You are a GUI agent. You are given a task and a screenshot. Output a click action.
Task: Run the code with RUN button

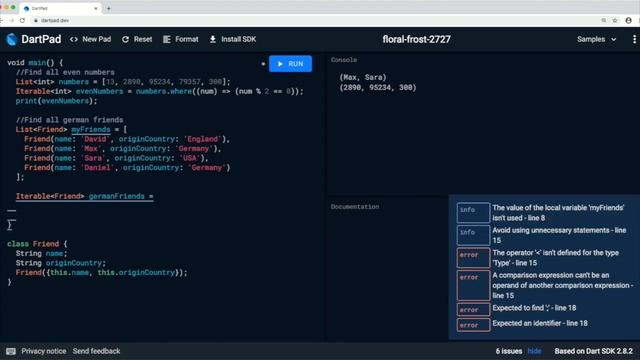pos(290,64)
